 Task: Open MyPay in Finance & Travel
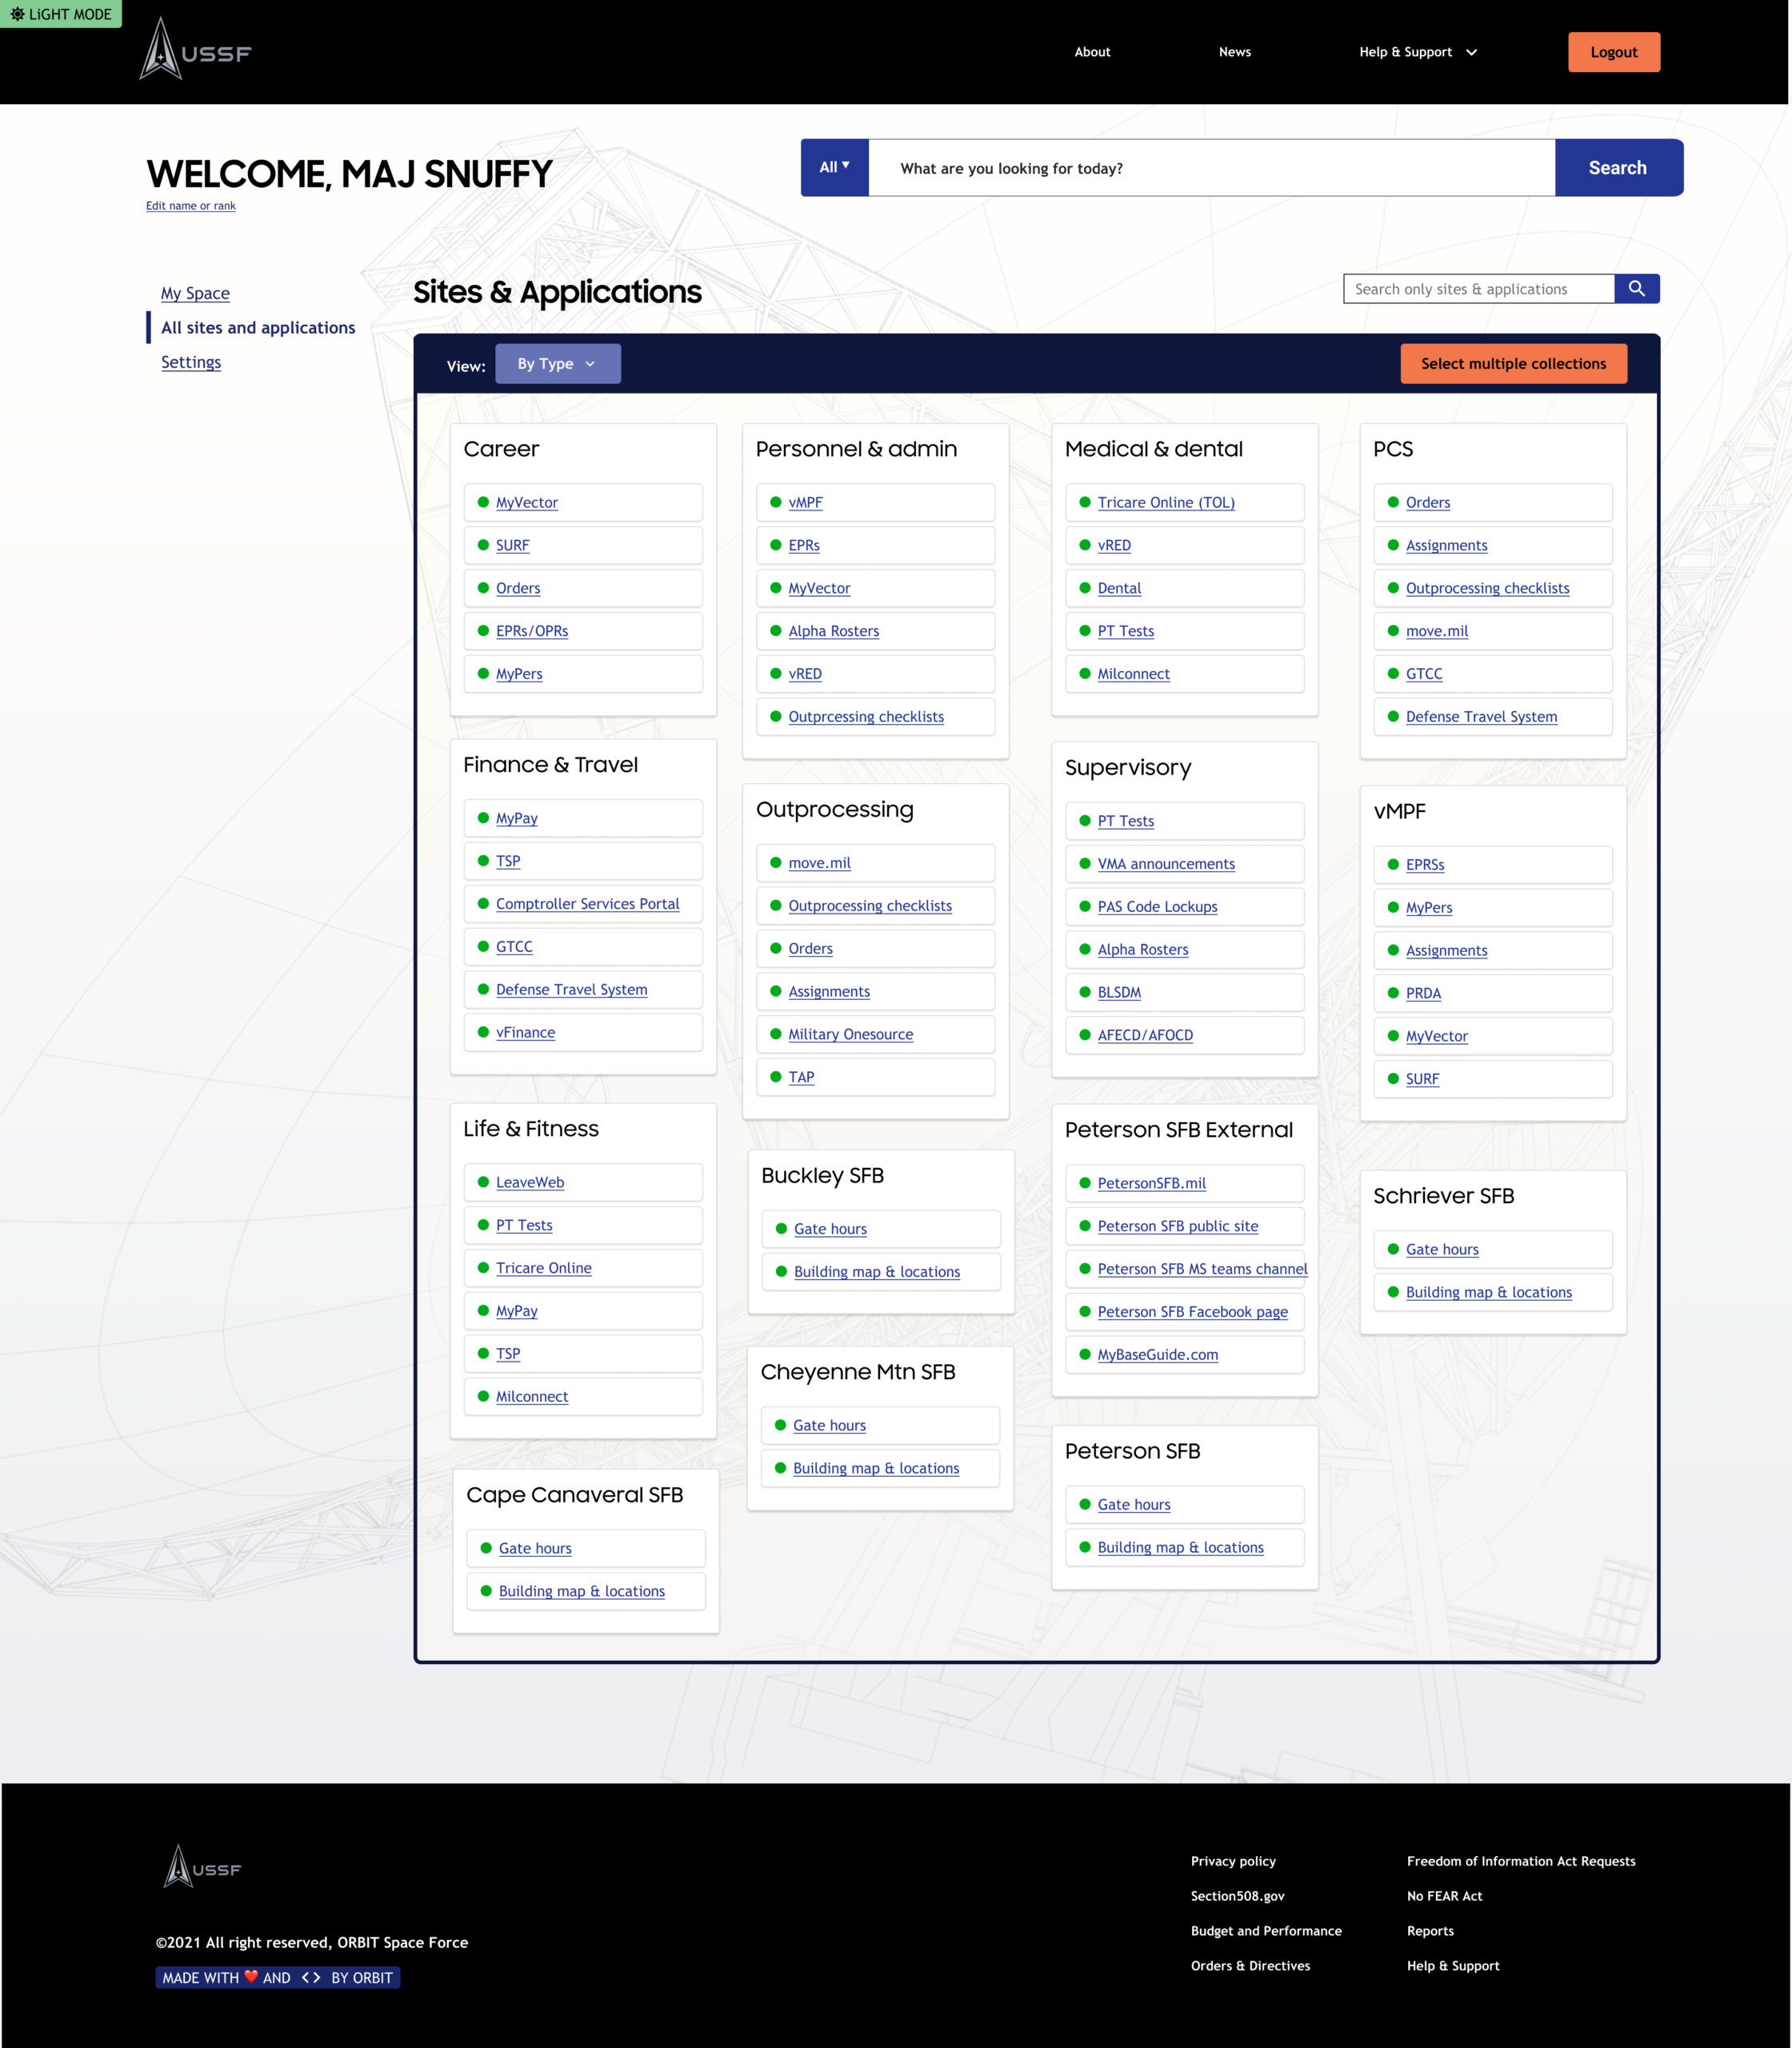point(516,818)
